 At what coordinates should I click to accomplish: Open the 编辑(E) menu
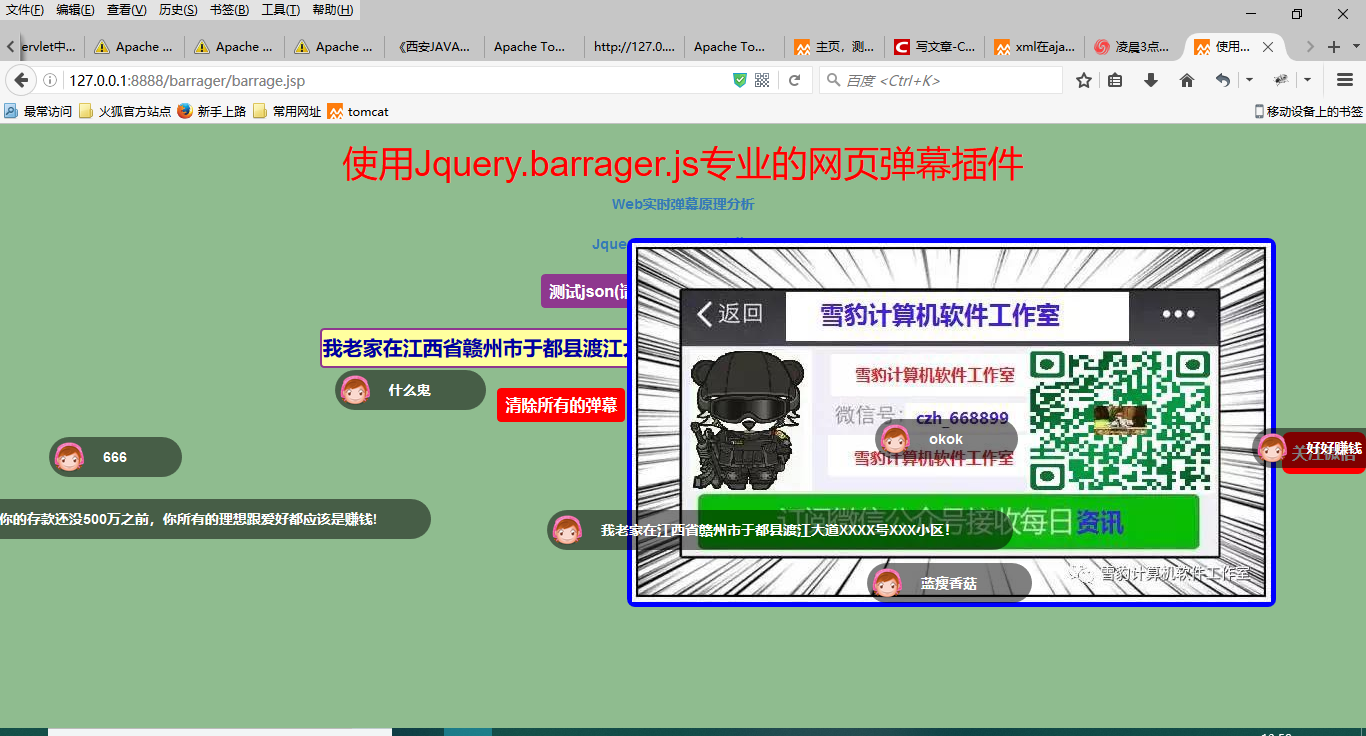pos(75,10)
